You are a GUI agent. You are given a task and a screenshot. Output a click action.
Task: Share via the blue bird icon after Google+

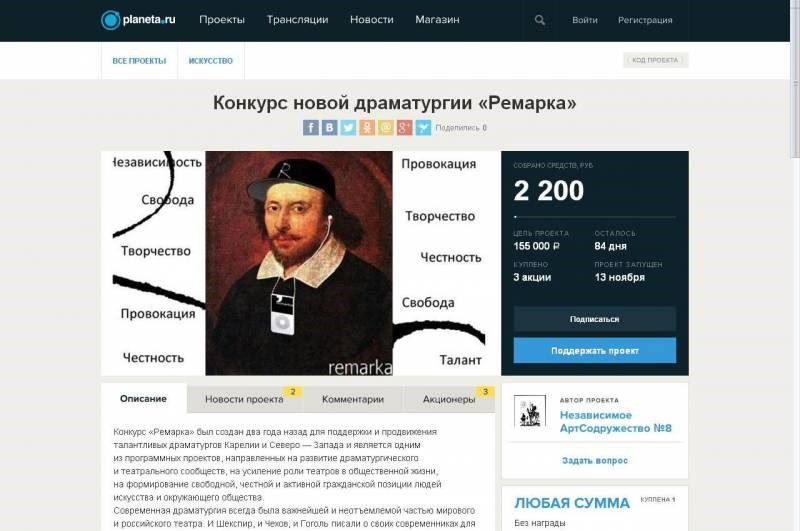point(423,128)
